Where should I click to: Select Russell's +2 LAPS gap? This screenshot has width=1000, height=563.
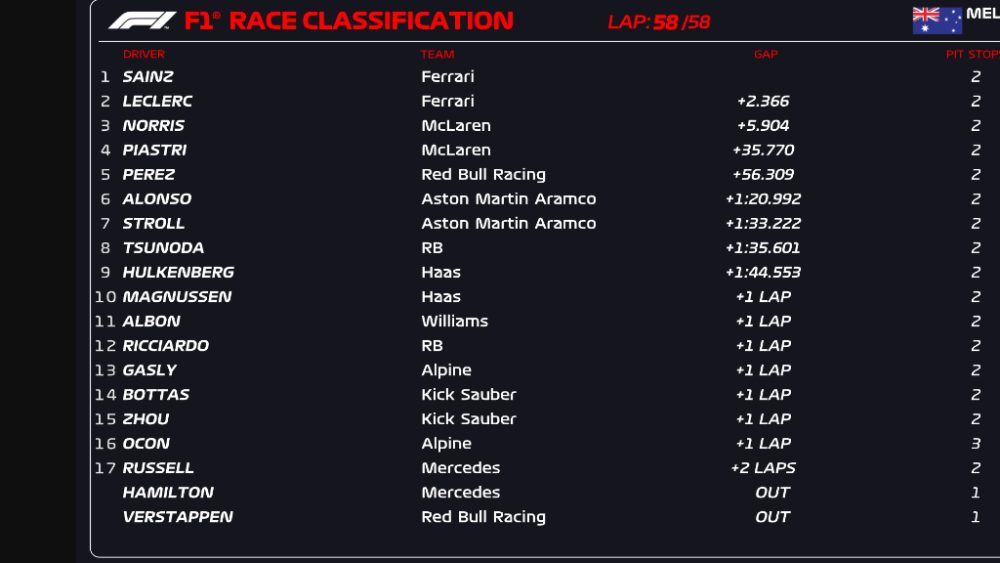pos(762,468)
